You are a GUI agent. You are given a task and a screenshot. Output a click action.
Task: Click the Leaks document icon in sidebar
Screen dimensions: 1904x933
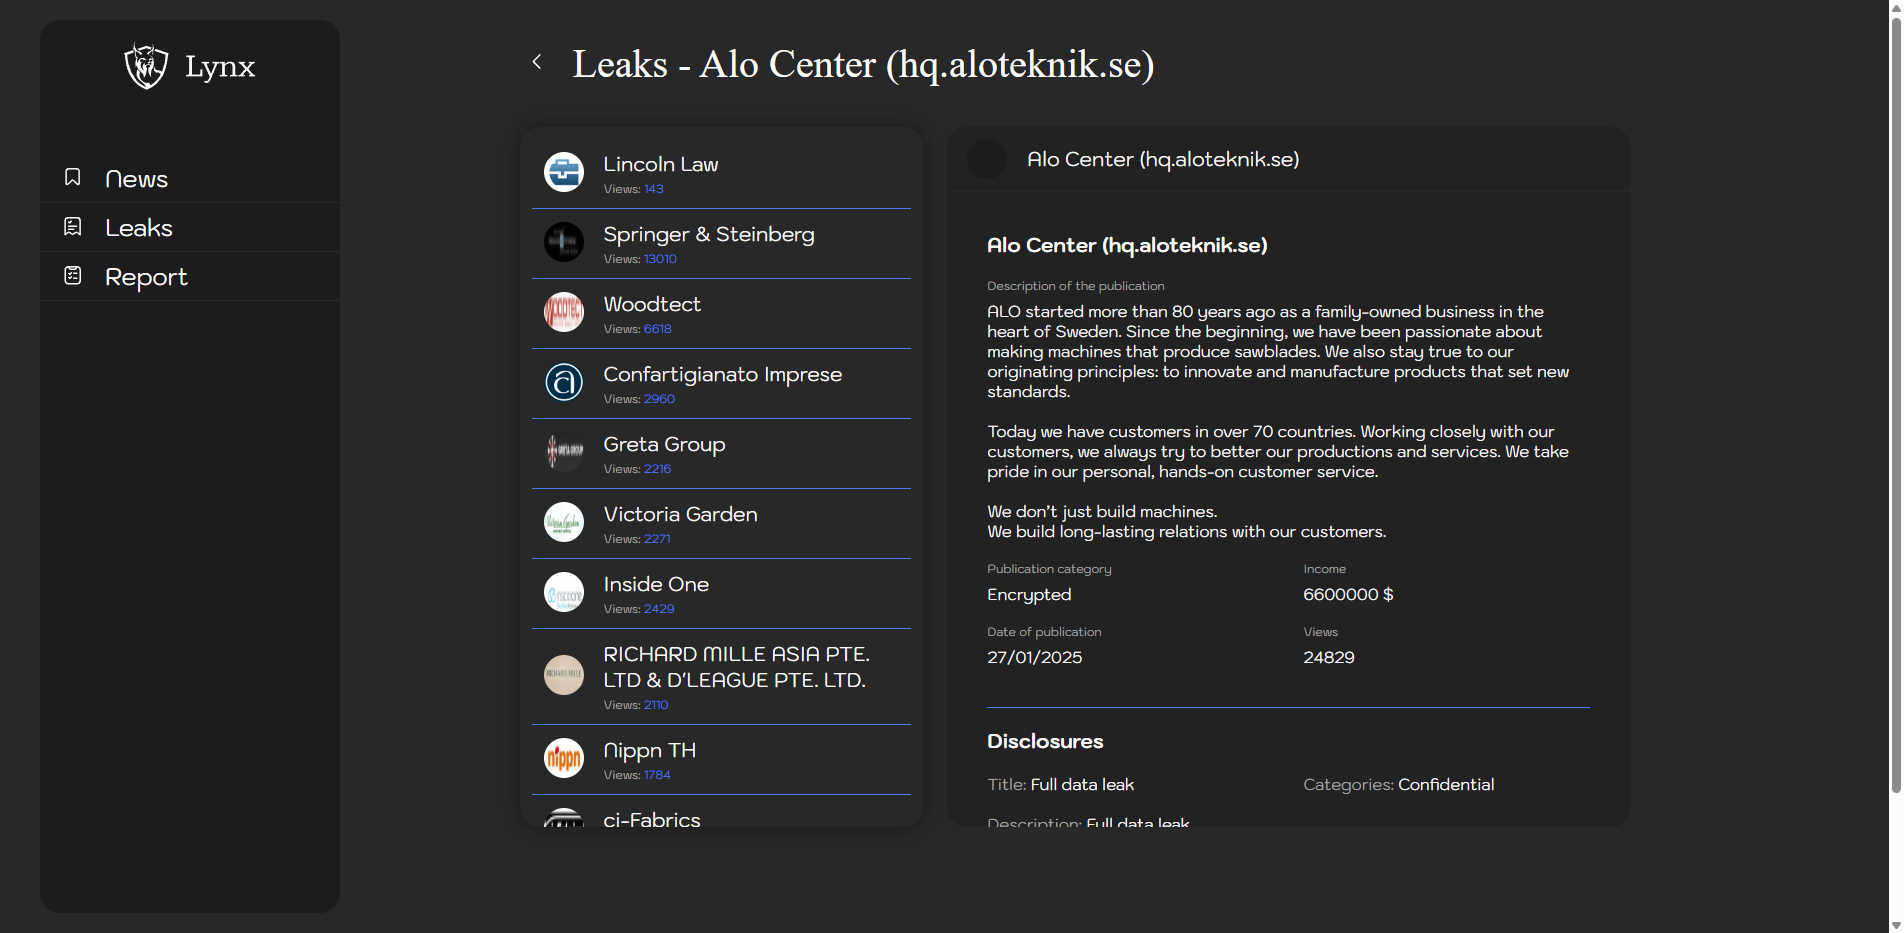(x=73, y=227)
